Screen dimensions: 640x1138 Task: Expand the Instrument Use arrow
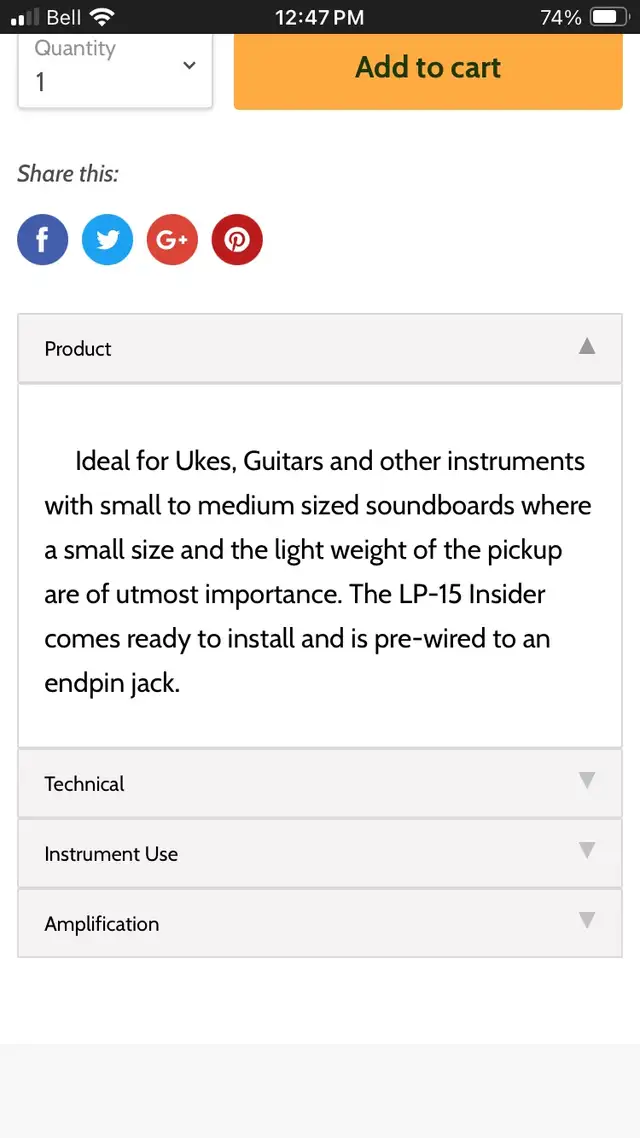[587, 851]
